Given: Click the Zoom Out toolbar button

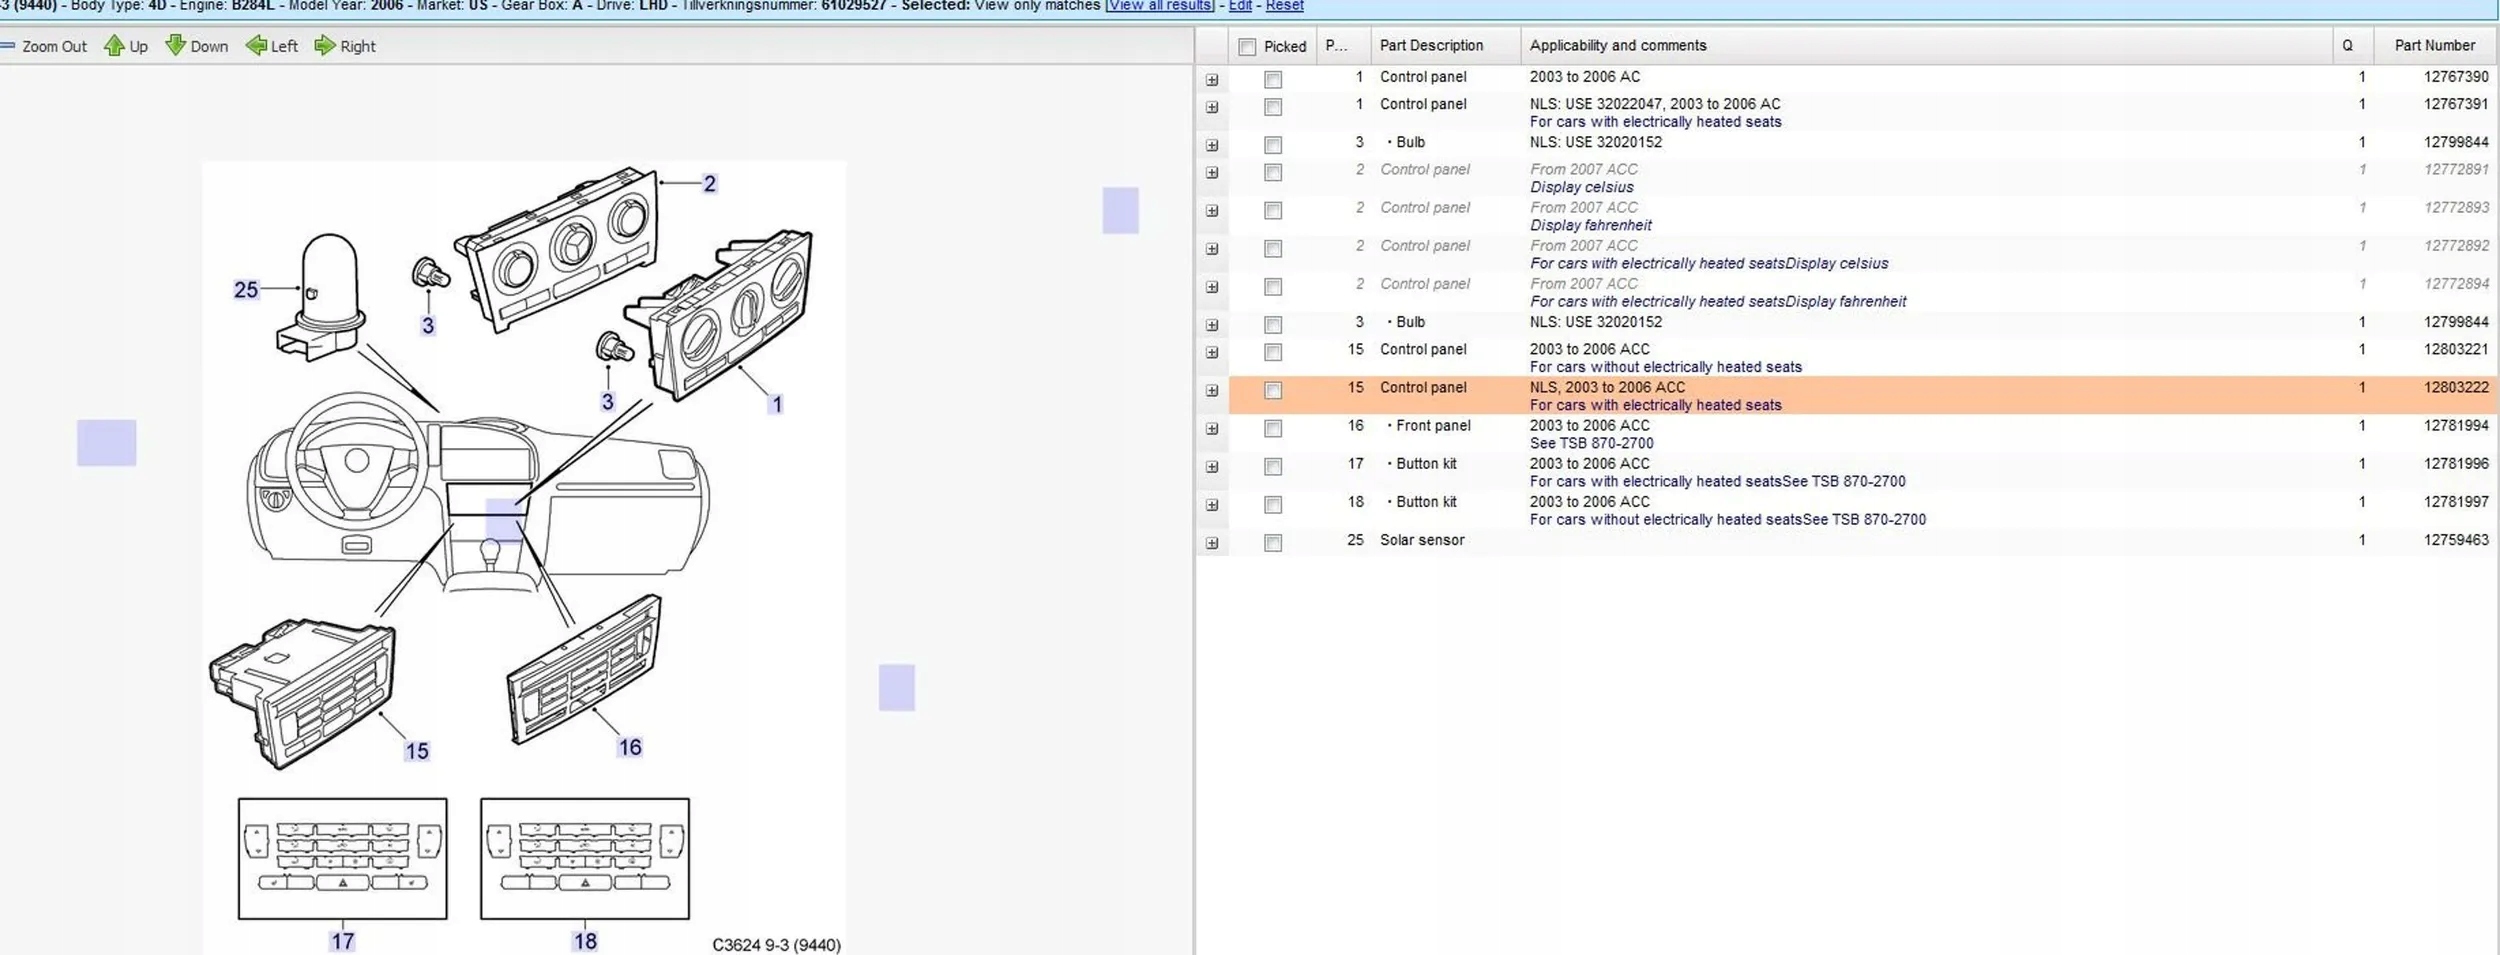Looking at the screenshot, I should coord(44,46).
